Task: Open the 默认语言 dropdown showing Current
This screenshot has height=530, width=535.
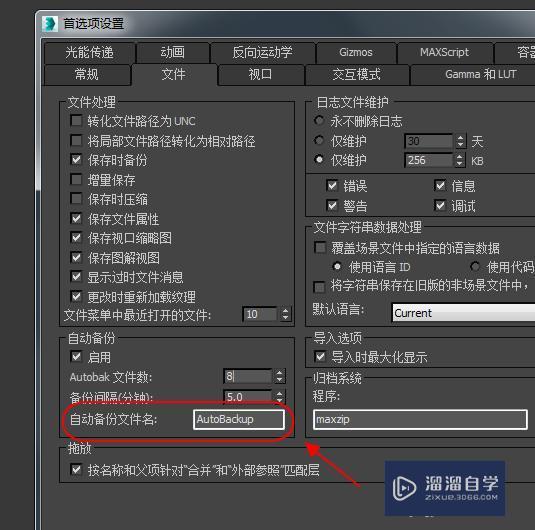Action: (464, 313)
